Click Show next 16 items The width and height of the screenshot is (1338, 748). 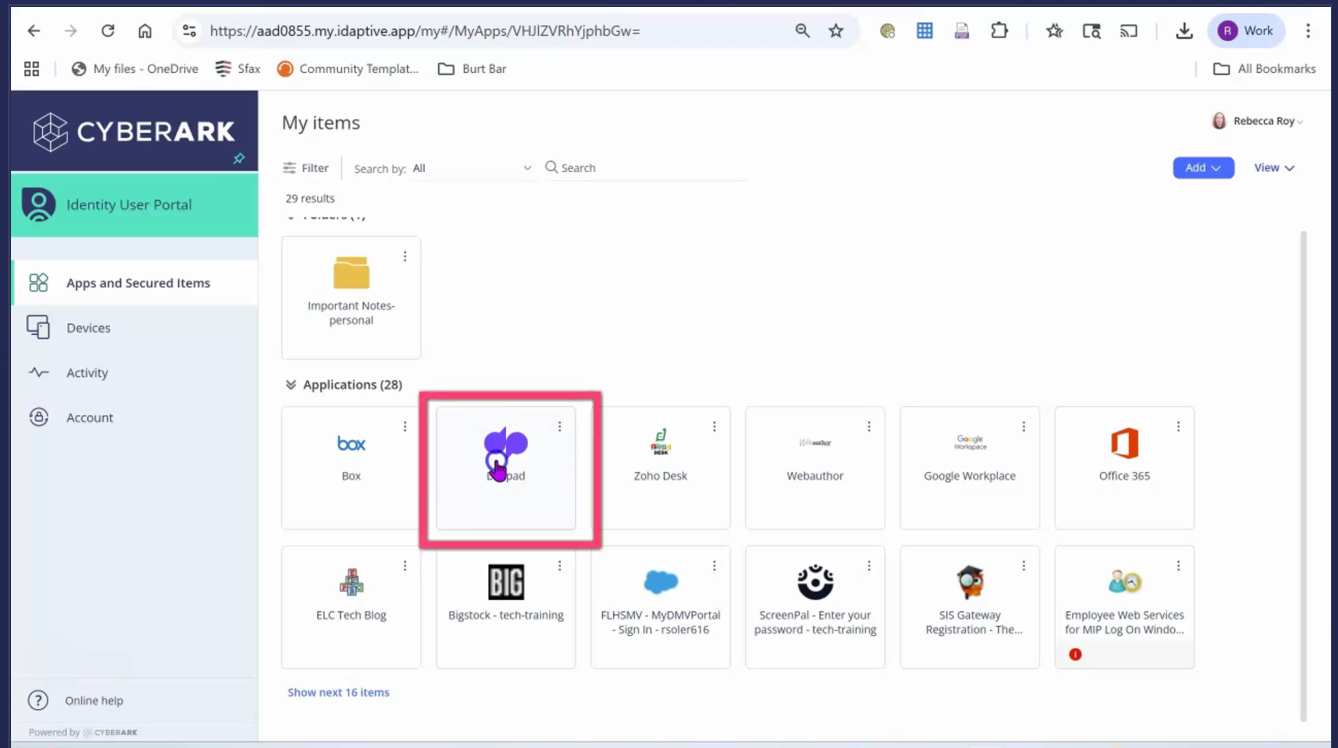pyautogui.click(x=338, y=692)
